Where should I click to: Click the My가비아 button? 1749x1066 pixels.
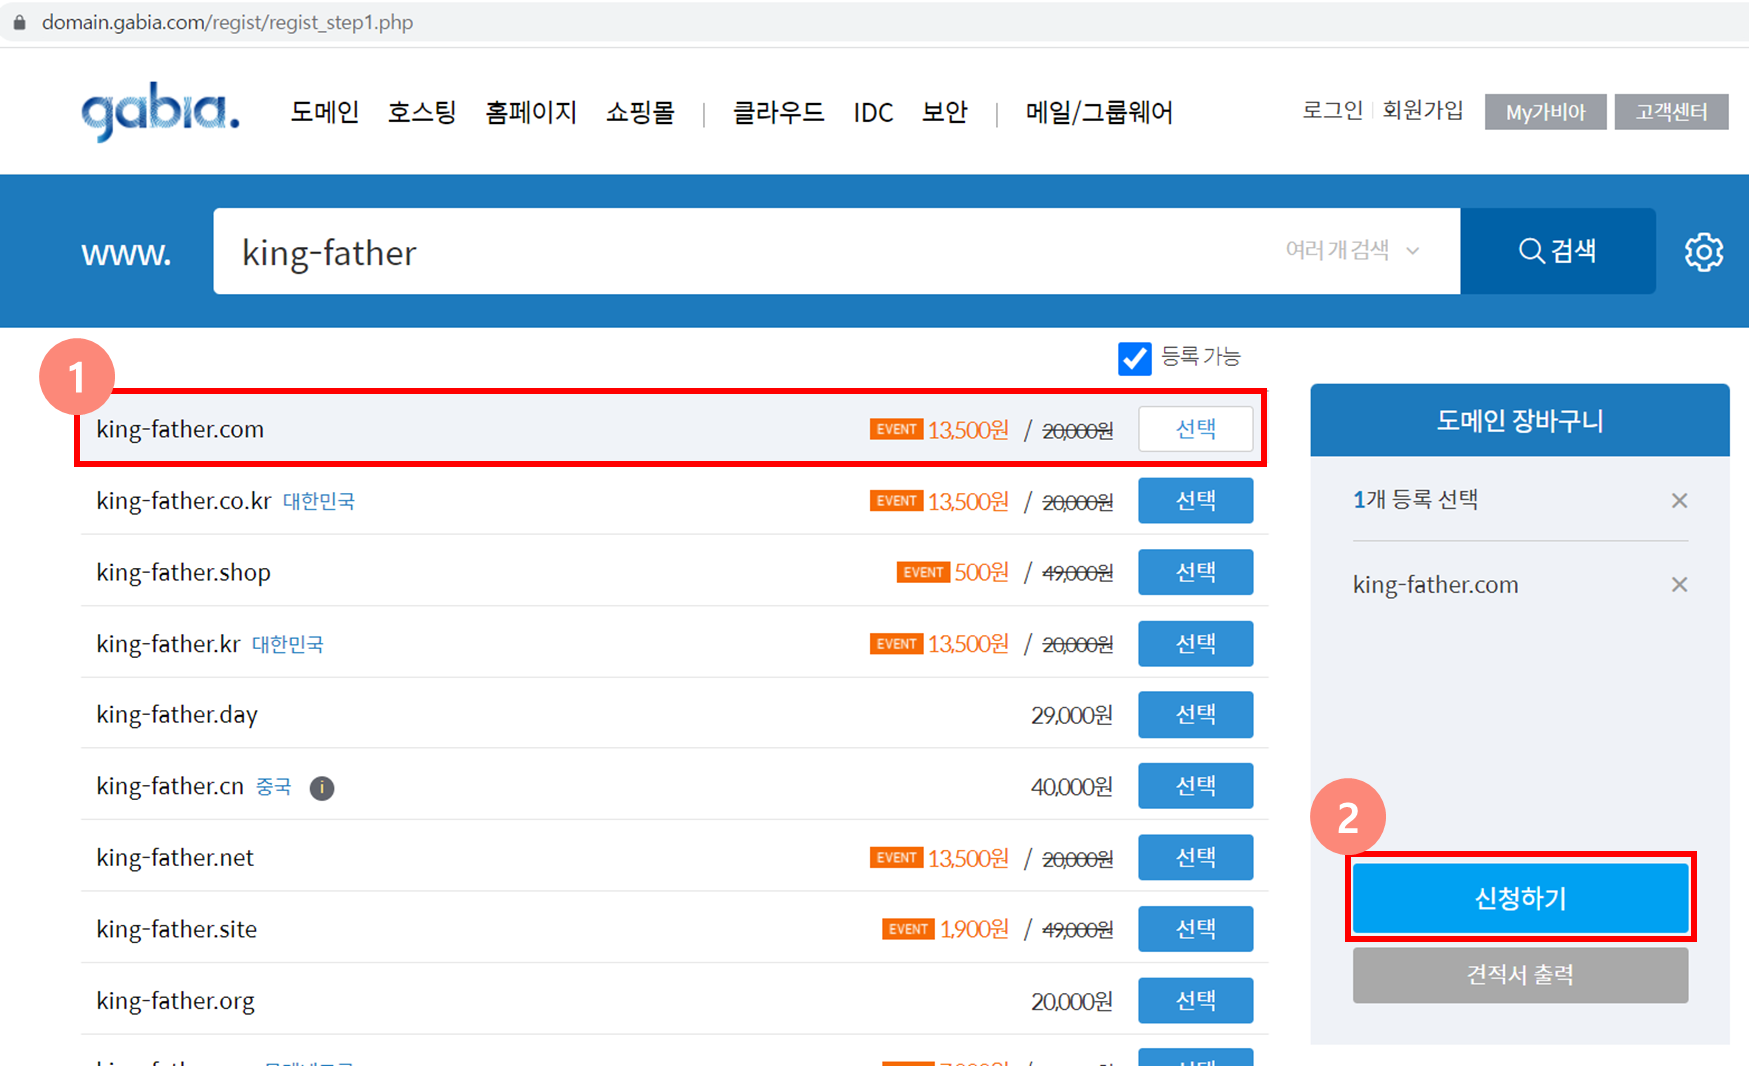1544,111
